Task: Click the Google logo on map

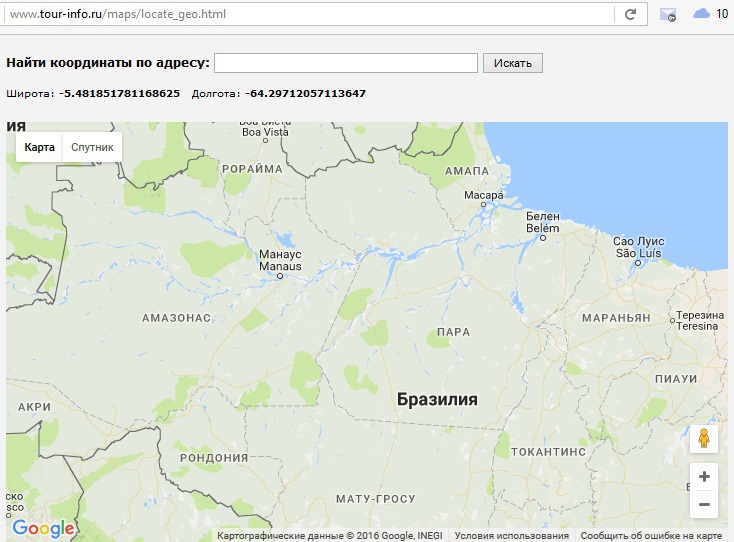Action: pyautogui.click(x=43, y=528)
